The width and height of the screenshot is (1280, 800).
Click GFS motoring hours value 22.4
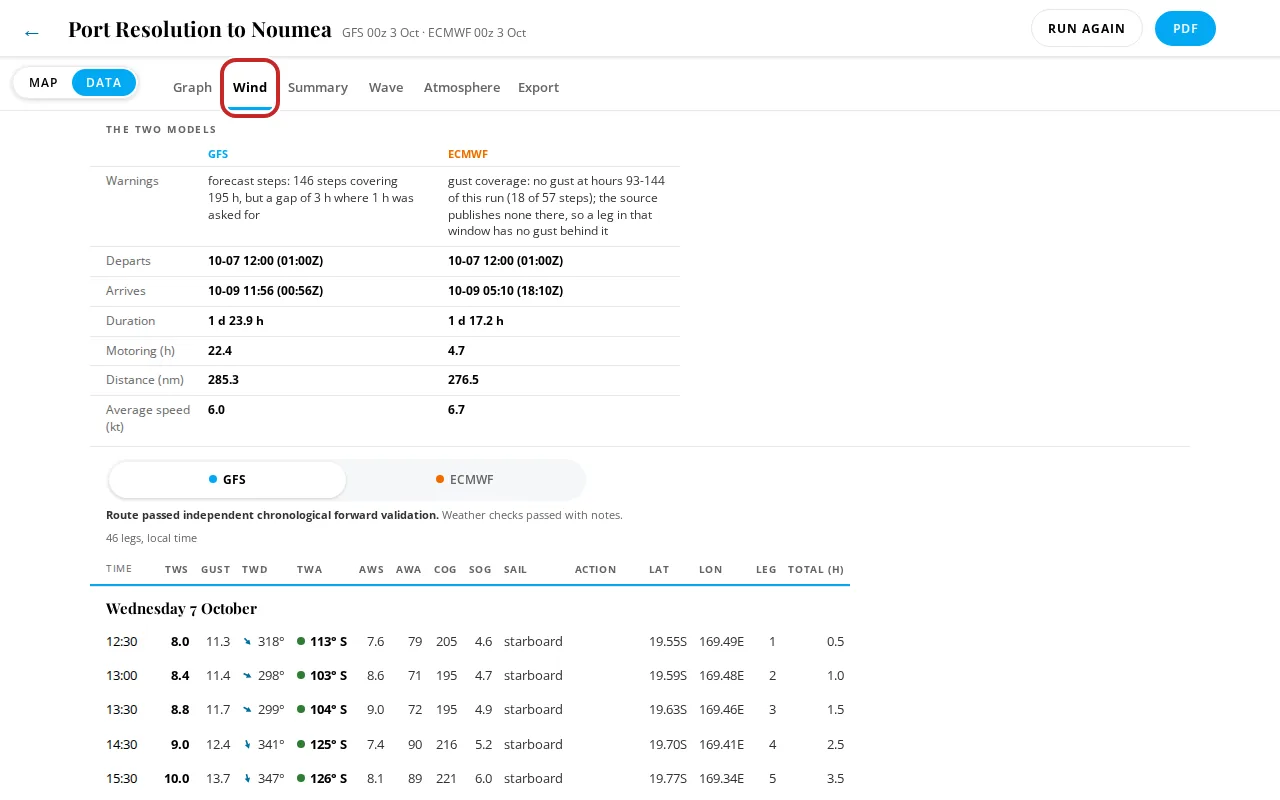click(220, 351)
